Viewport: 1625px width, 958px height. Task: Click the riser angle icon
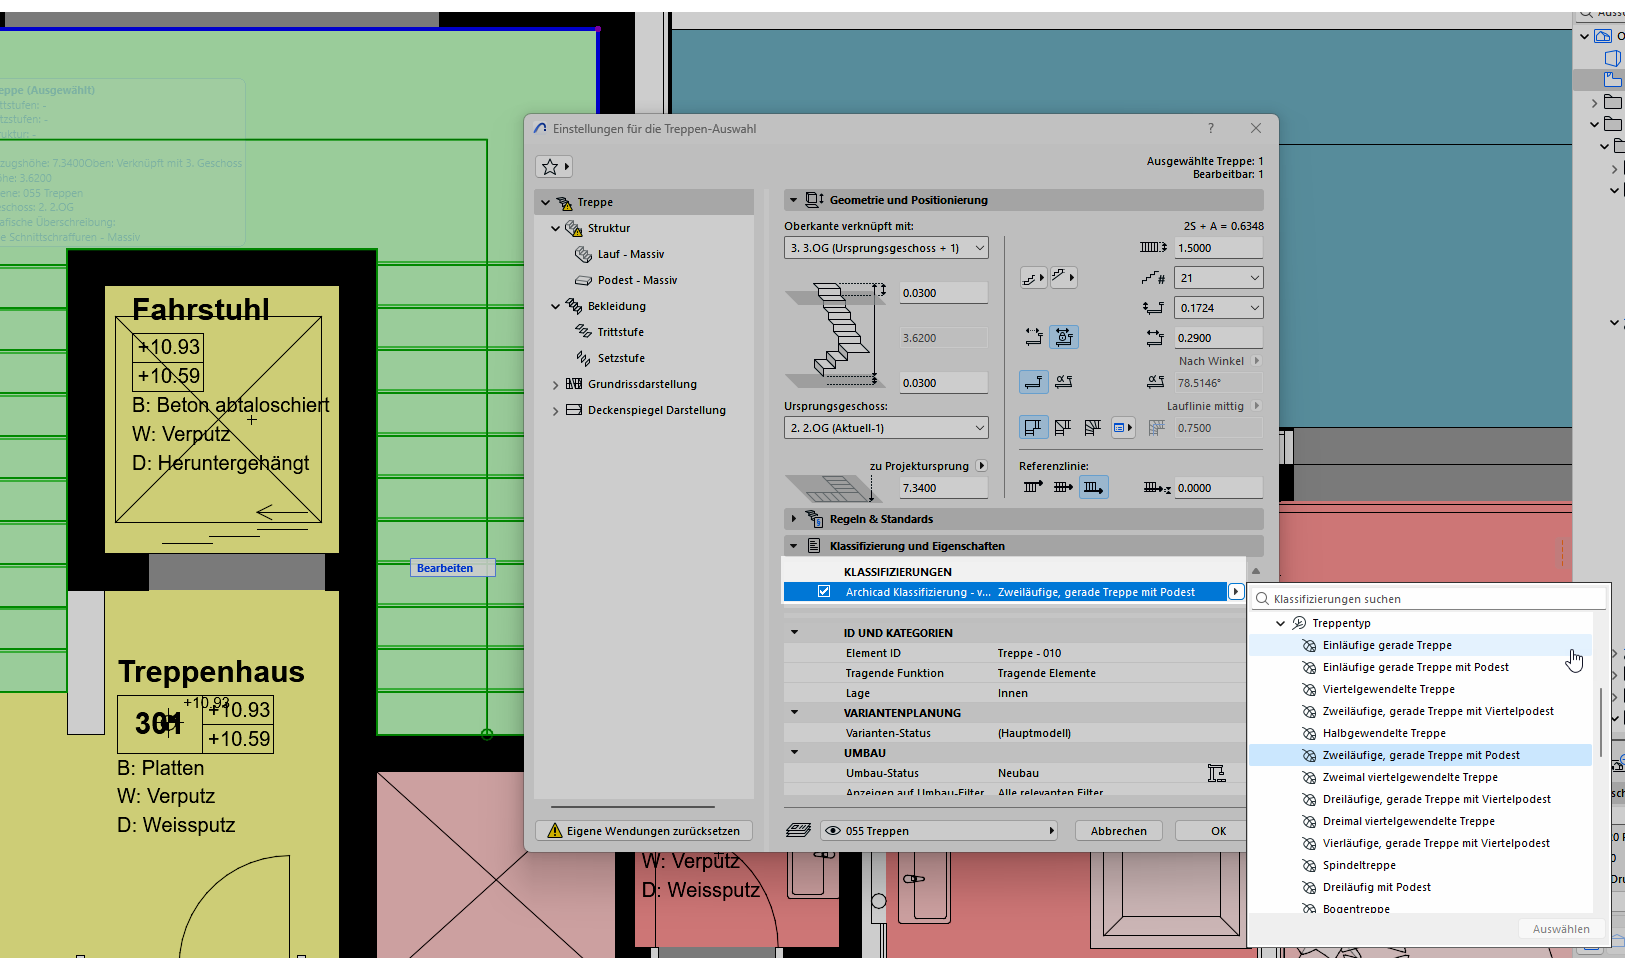1064,382
